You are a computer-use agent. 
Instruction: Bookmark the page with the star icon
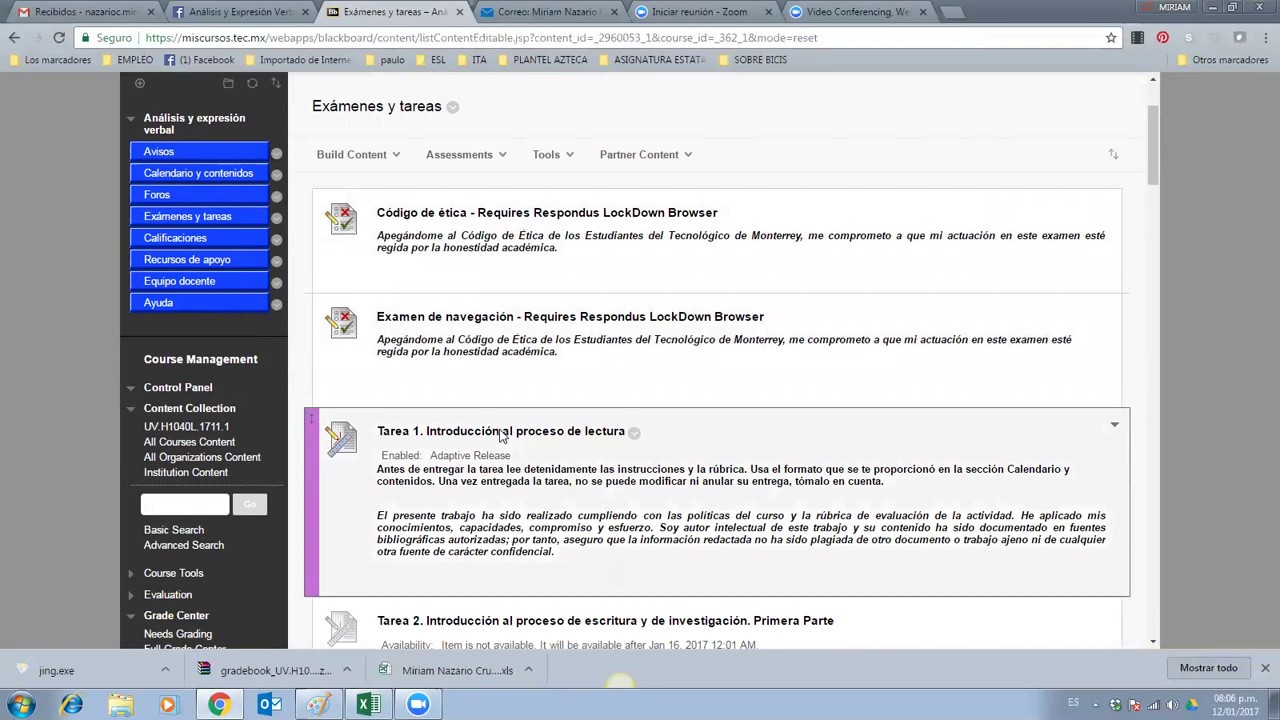coord(1111,38)
